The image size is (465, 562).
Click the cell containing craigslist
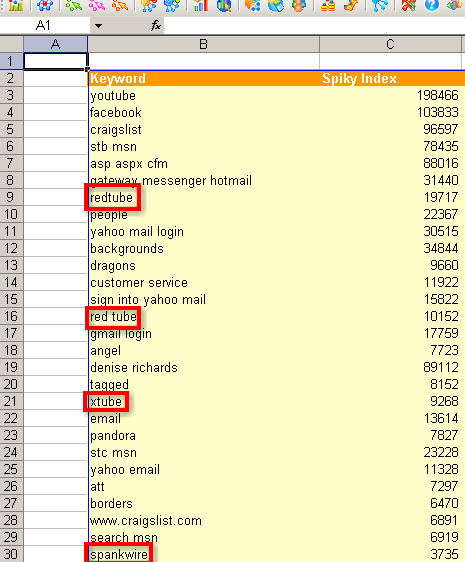(203, 129)
